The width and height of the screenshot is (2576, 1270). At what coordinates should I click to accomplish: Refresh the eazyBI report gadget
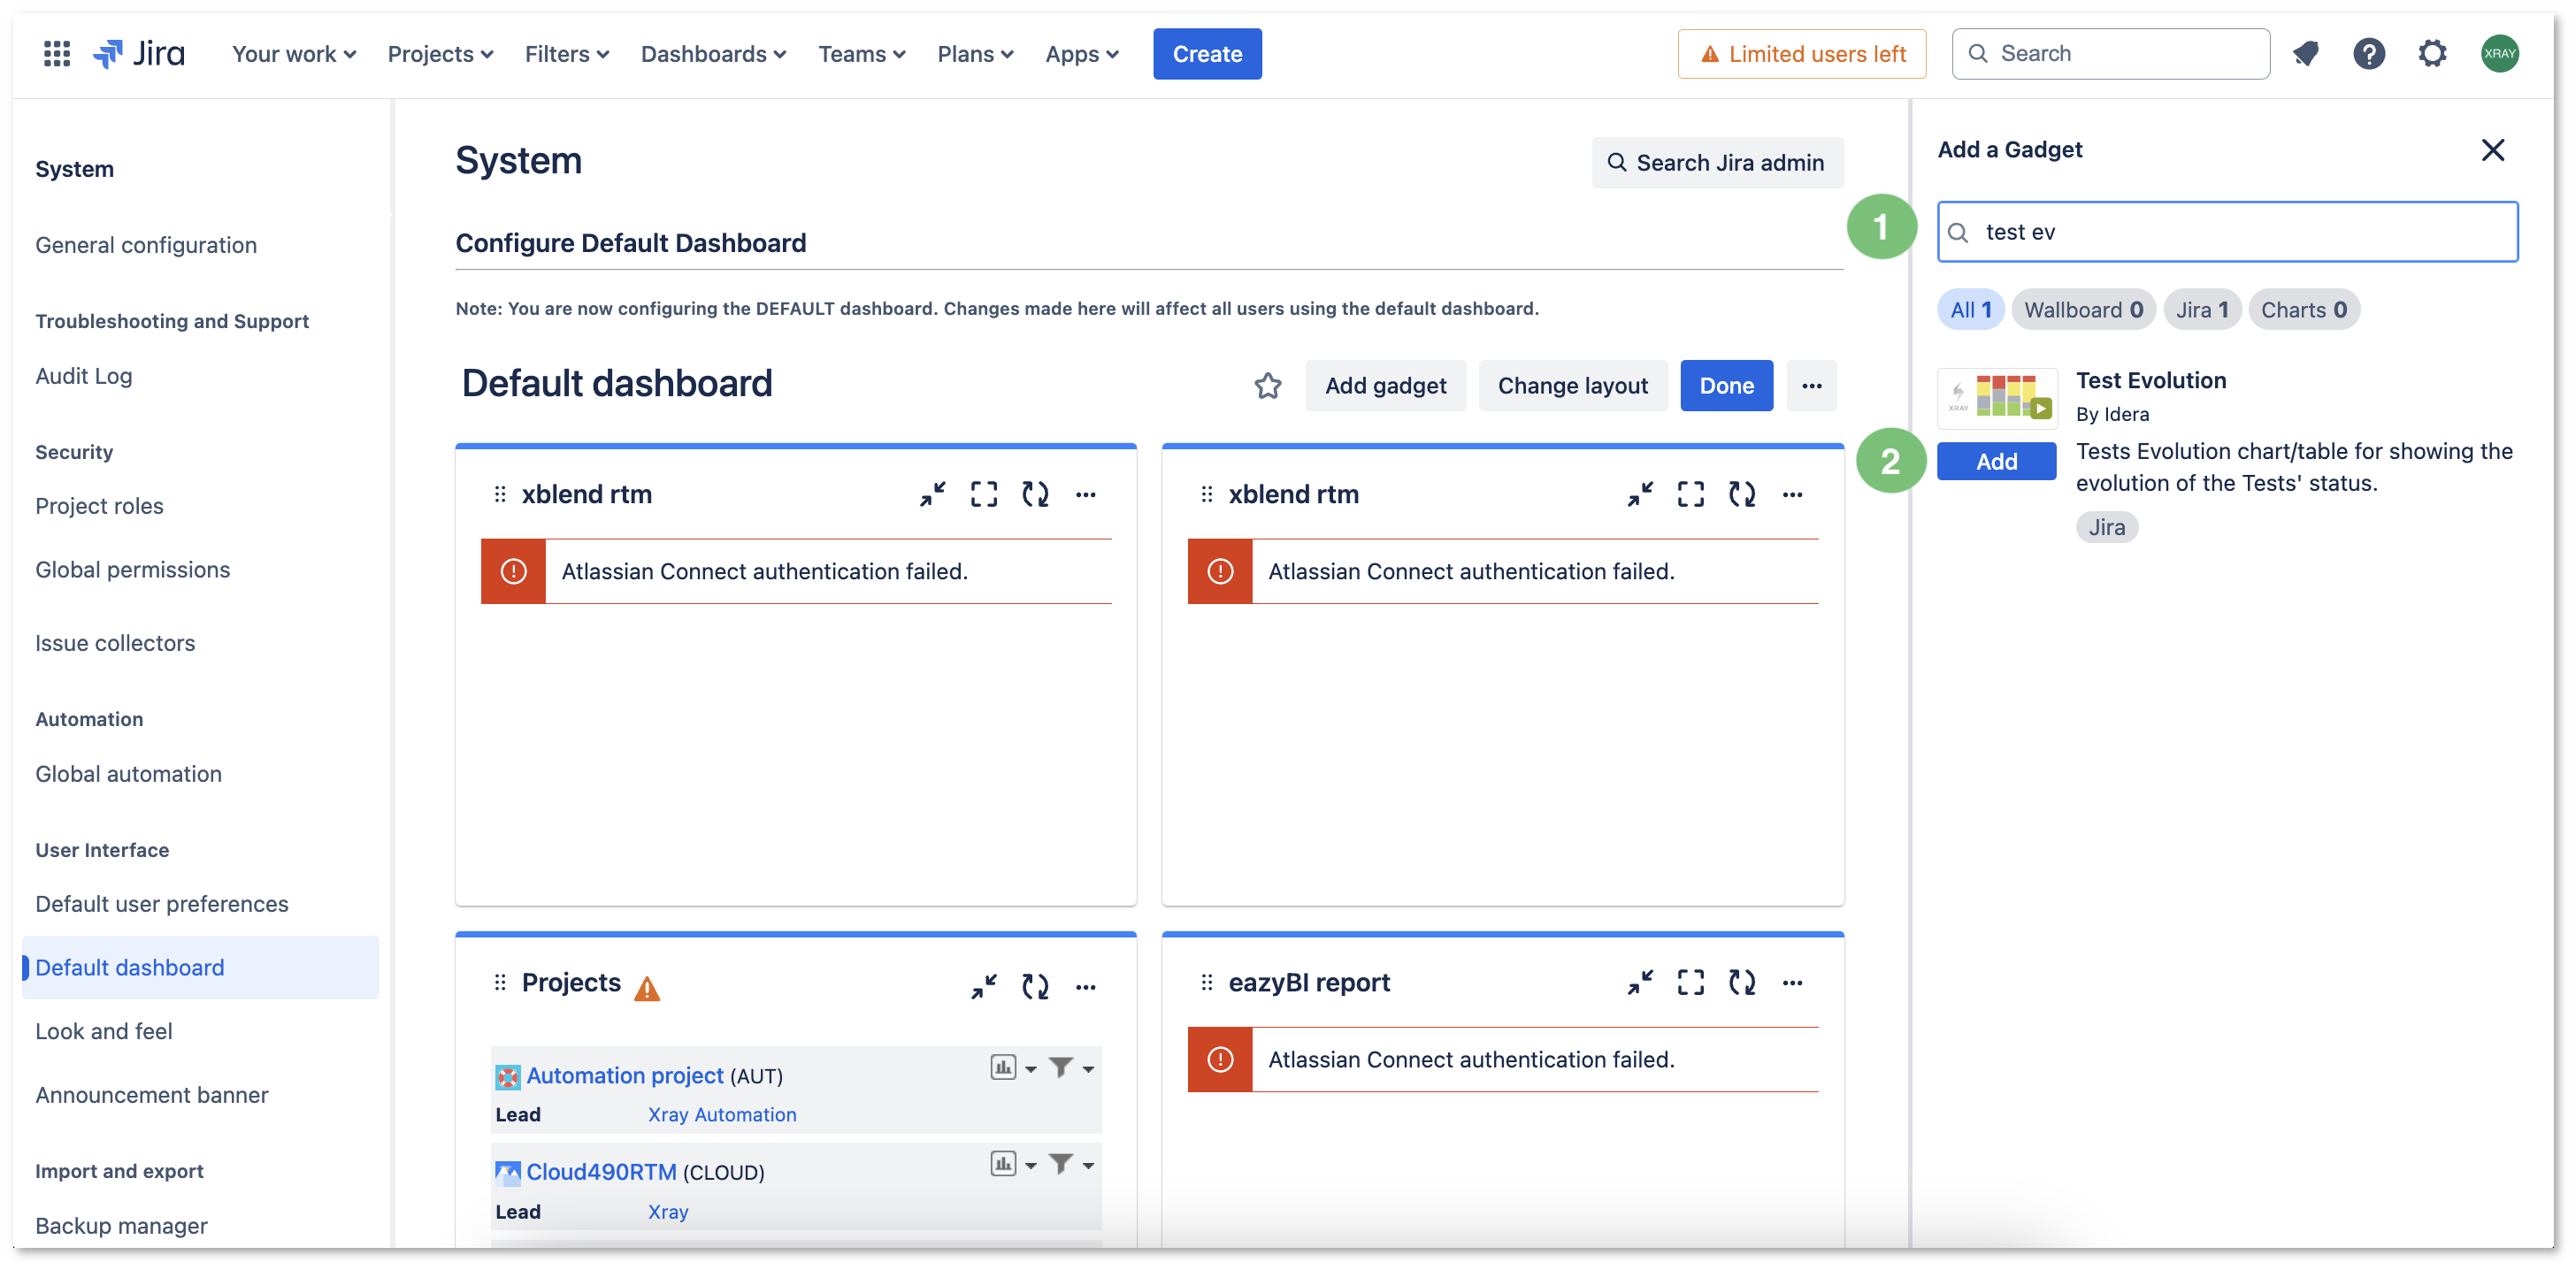point(1742,983)
